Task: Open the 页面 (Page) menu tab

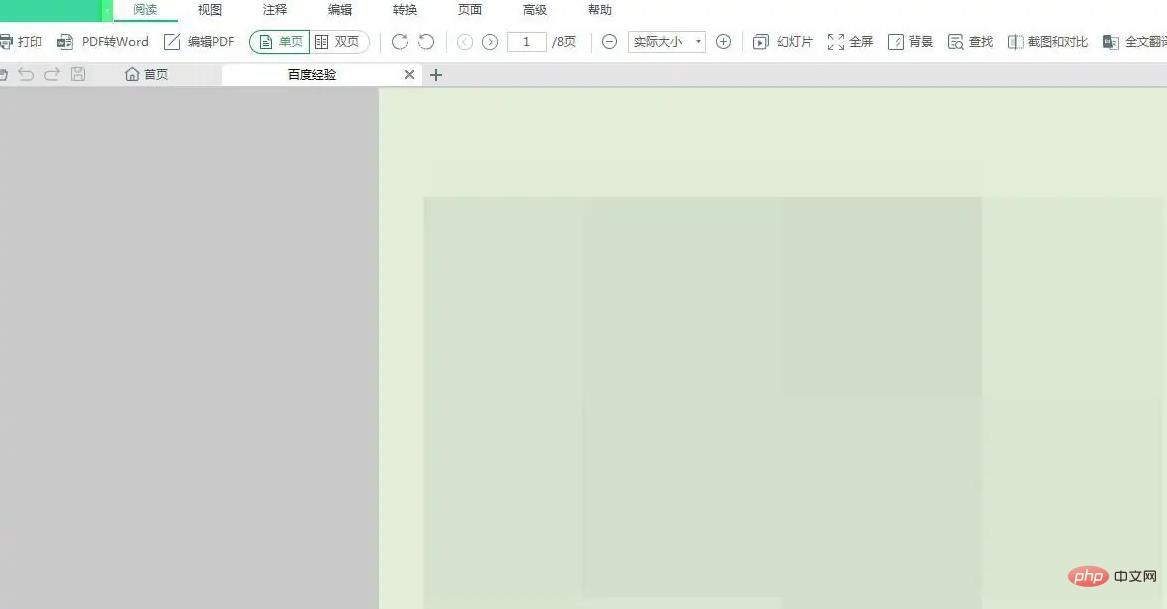Action: [x=470, y=10]
